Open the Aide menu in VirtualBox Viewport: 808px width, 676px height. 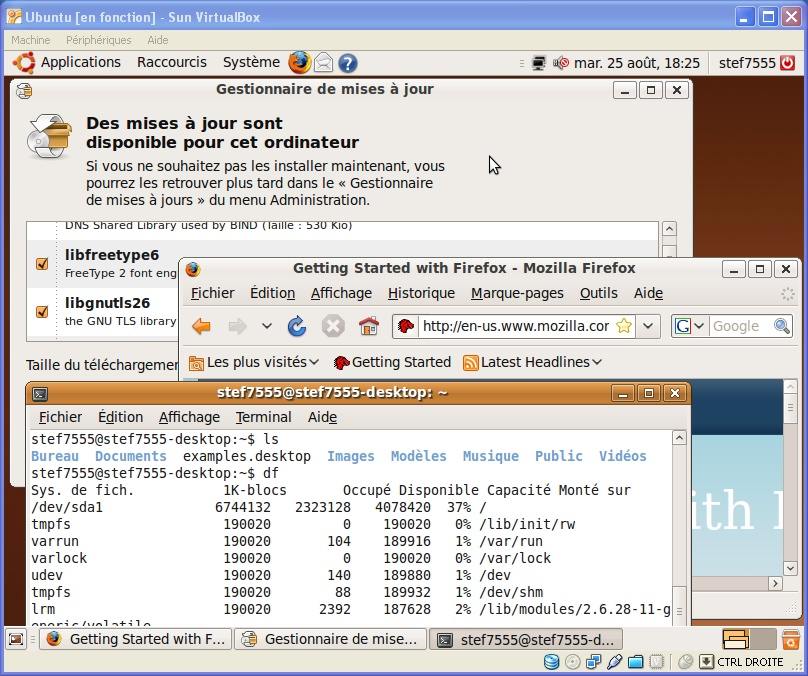158,40
